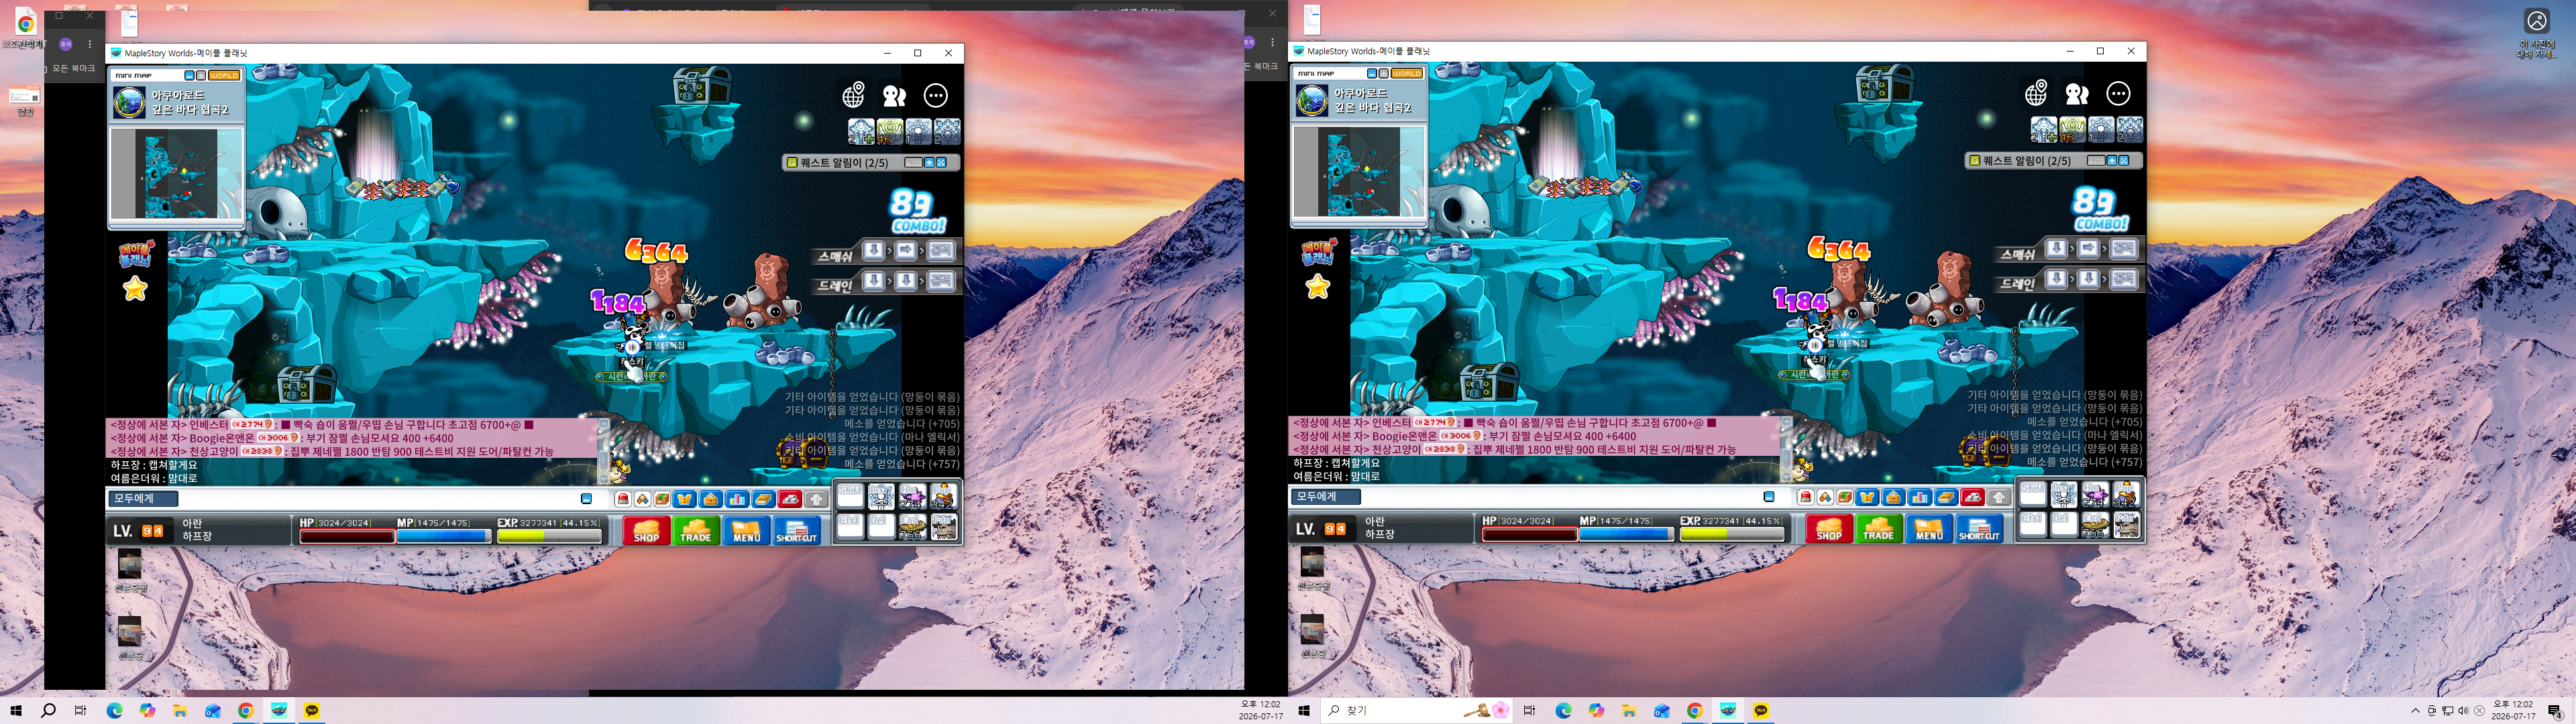Viewport: 2576px width, 724px height.
Task: Expand quest notifier with plus button in right game window
Action: [x=2112, y=160]
